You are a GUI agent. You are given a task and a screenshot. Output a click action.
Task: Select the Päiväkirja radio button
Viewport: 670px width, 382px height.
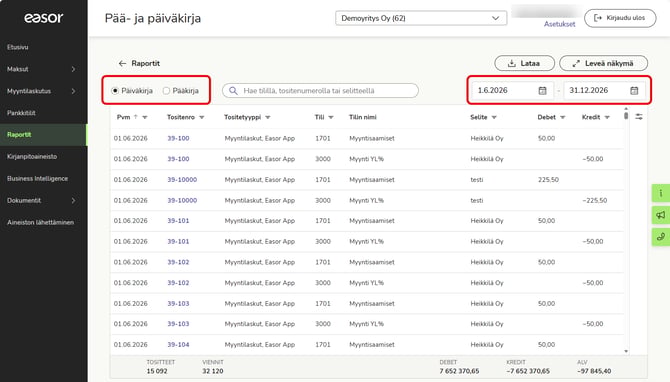click(x=115, y=91)
